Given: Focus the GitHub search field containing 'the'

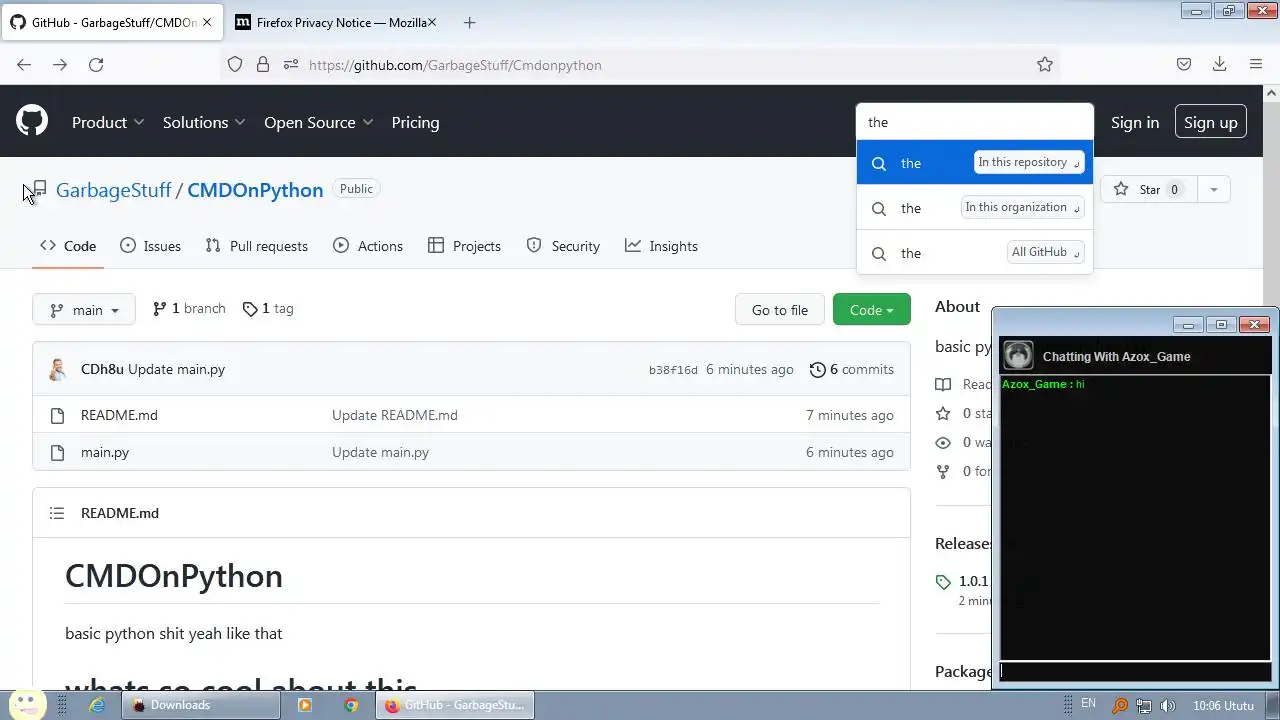Looking at the screenshot, I should point(975,122).
